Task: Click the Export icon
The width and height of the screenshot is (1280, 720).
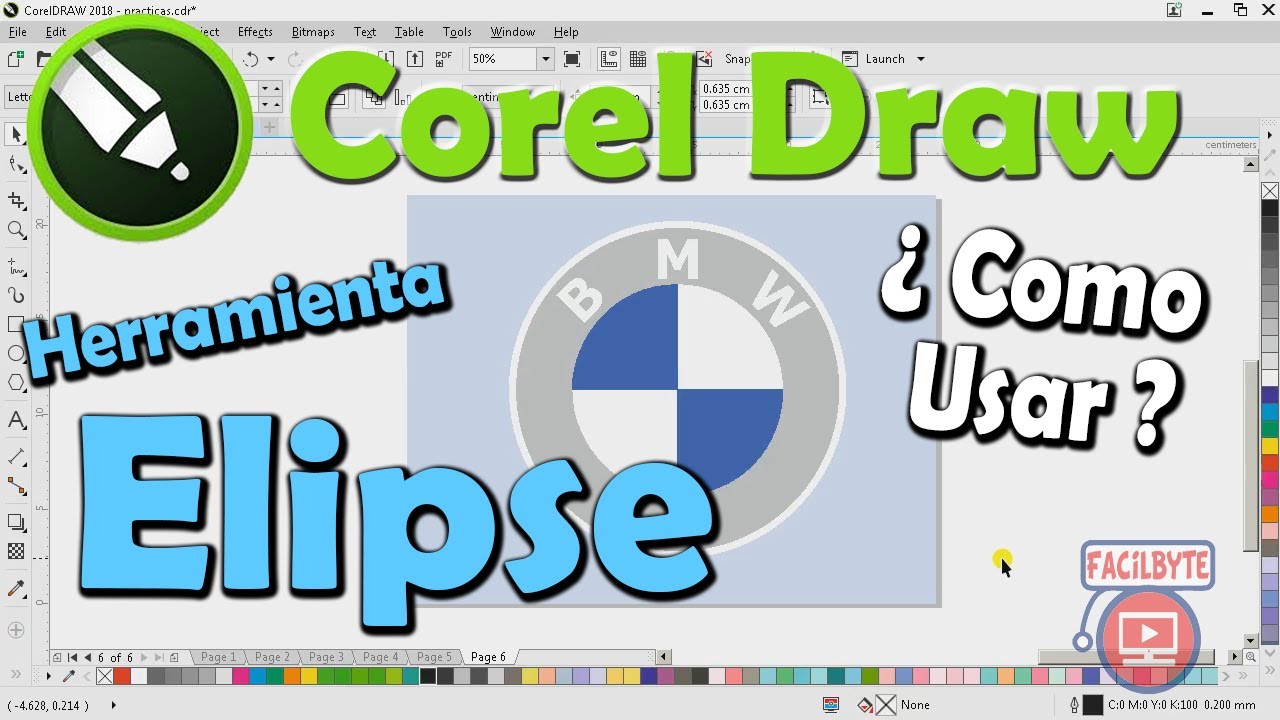Action: (415, 59)
